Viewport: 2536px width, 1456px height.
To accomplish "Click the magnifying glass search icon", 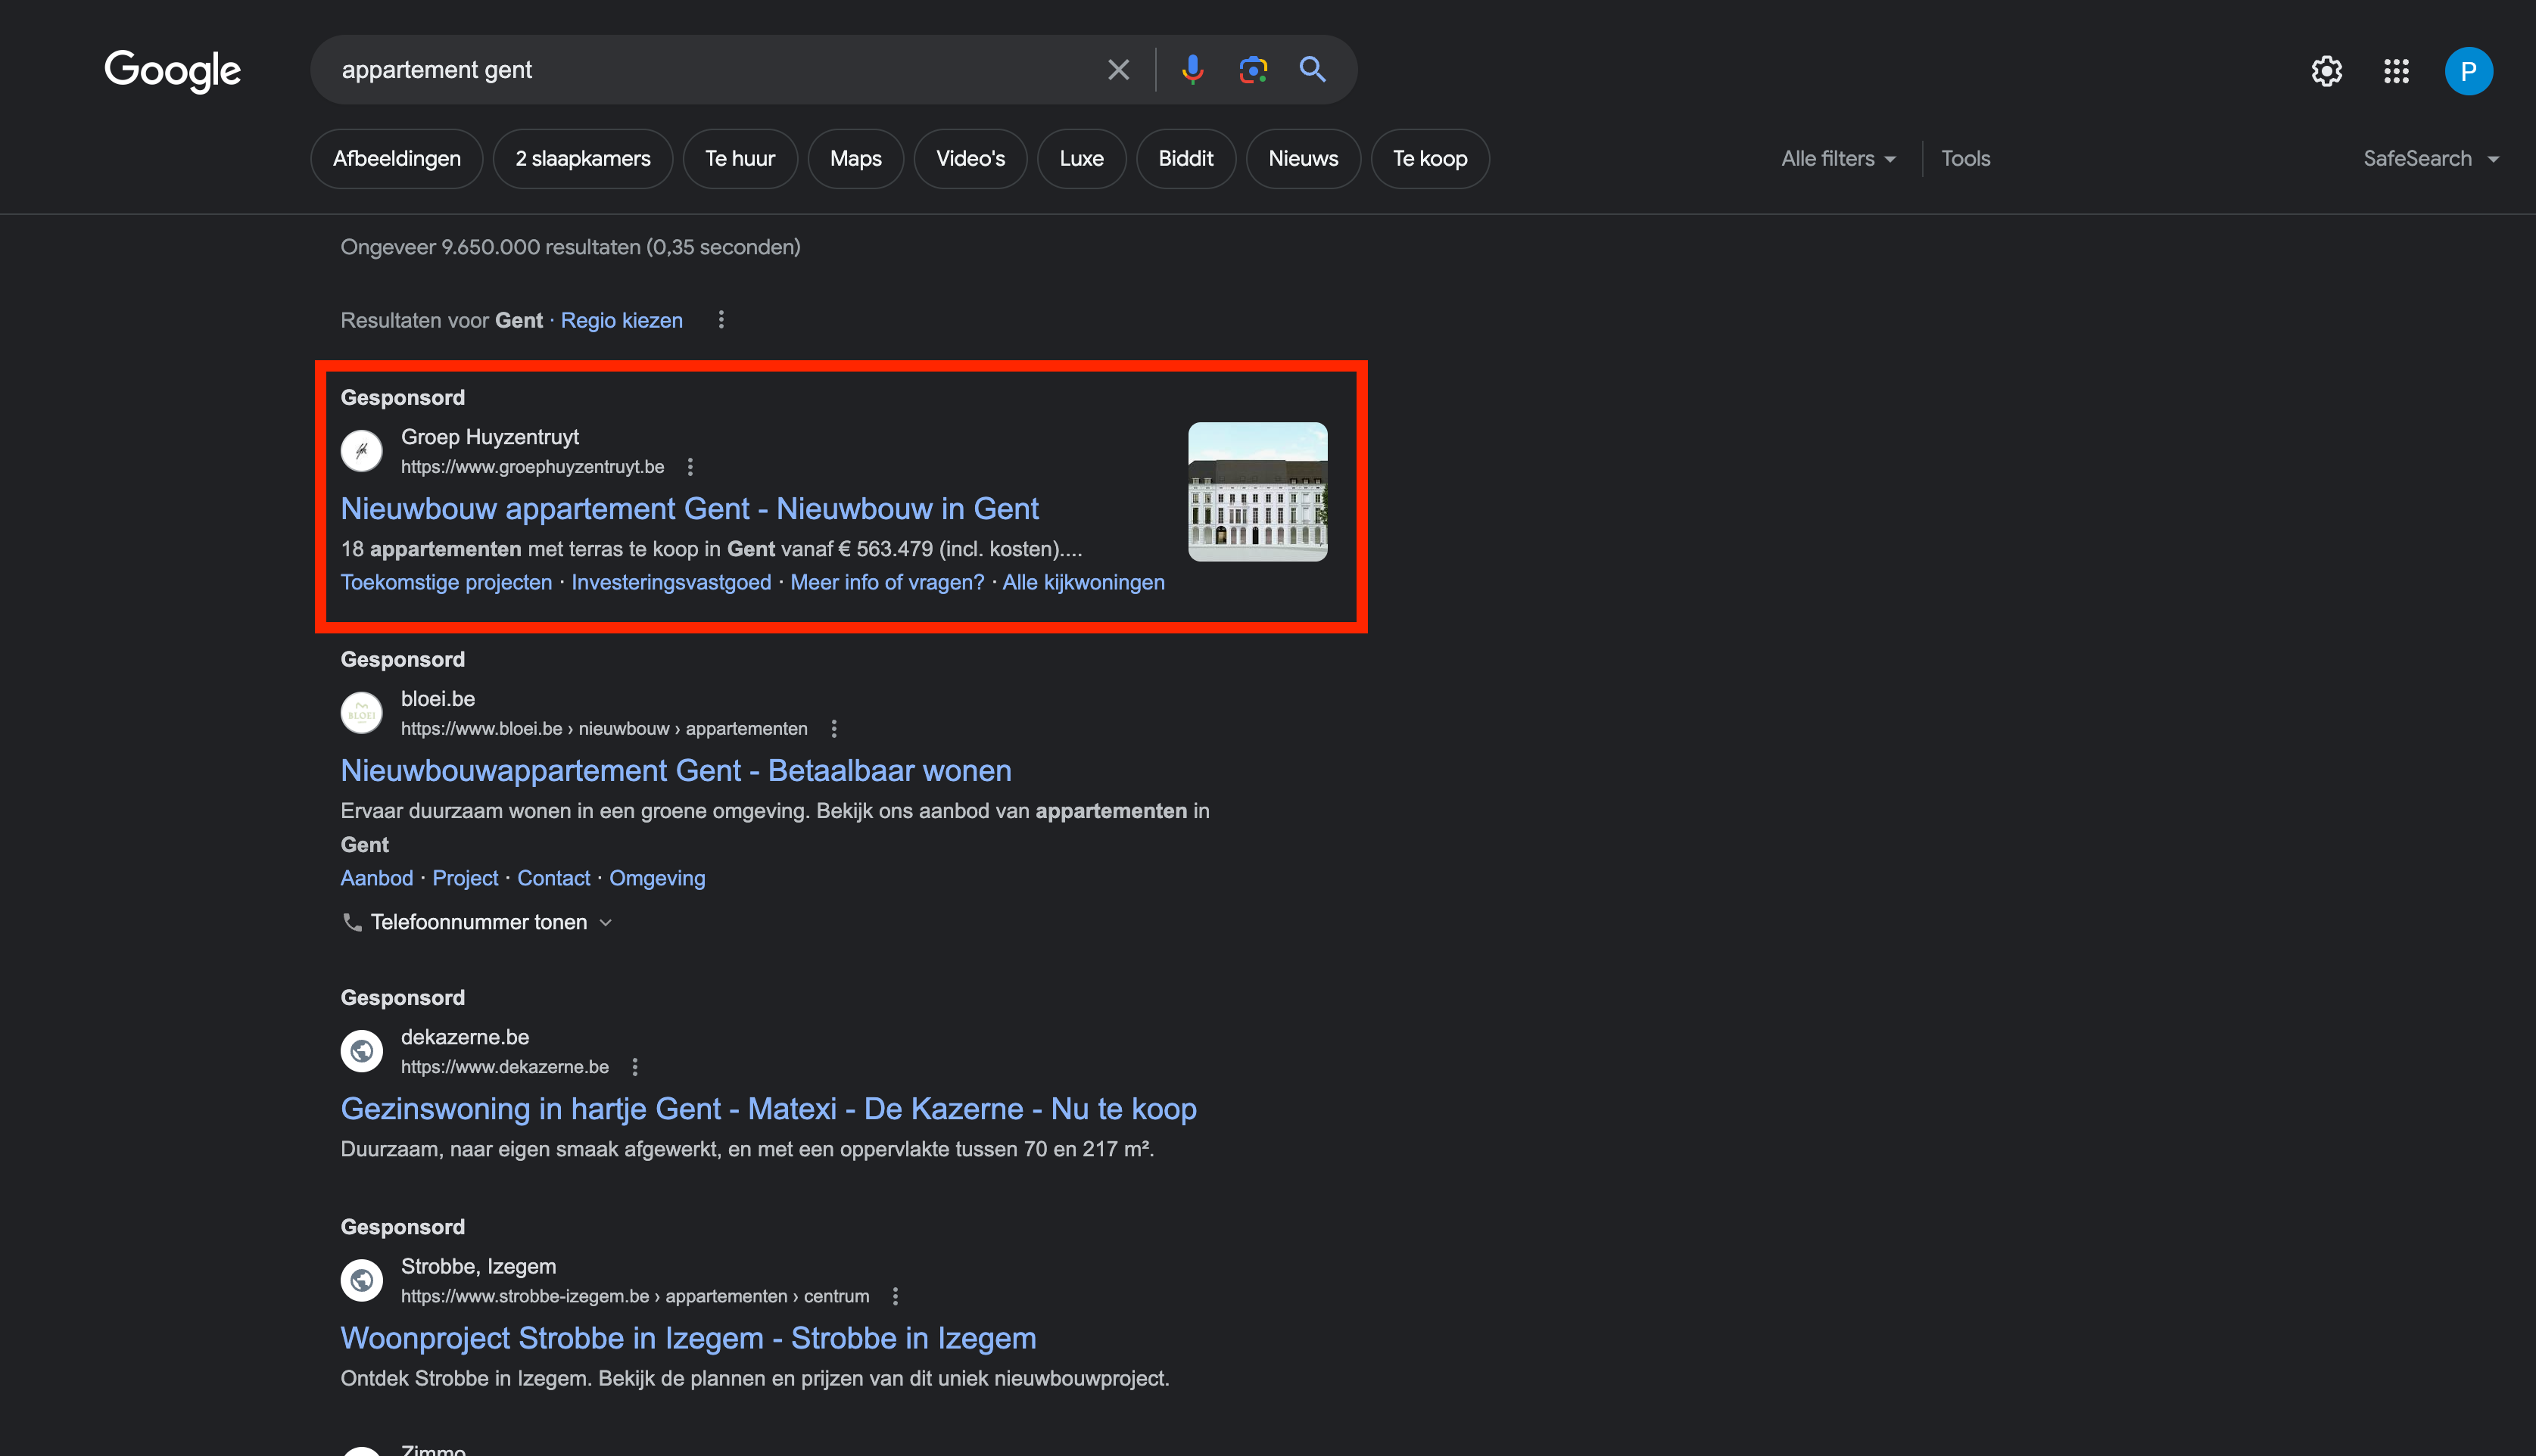I will (1313, 69).
